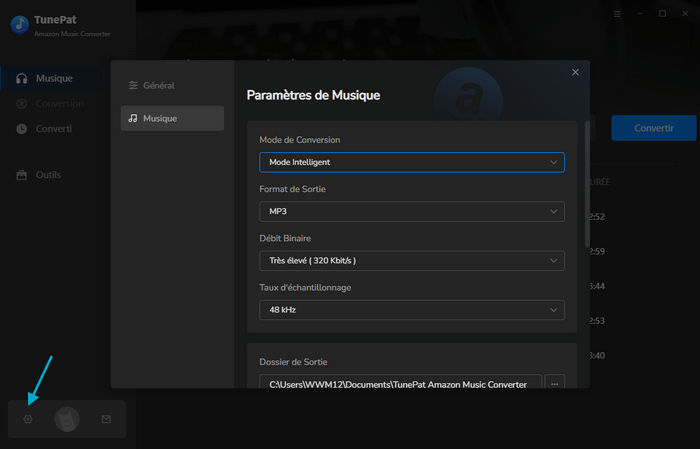Click the Paramètres de Musique heading

313,95
